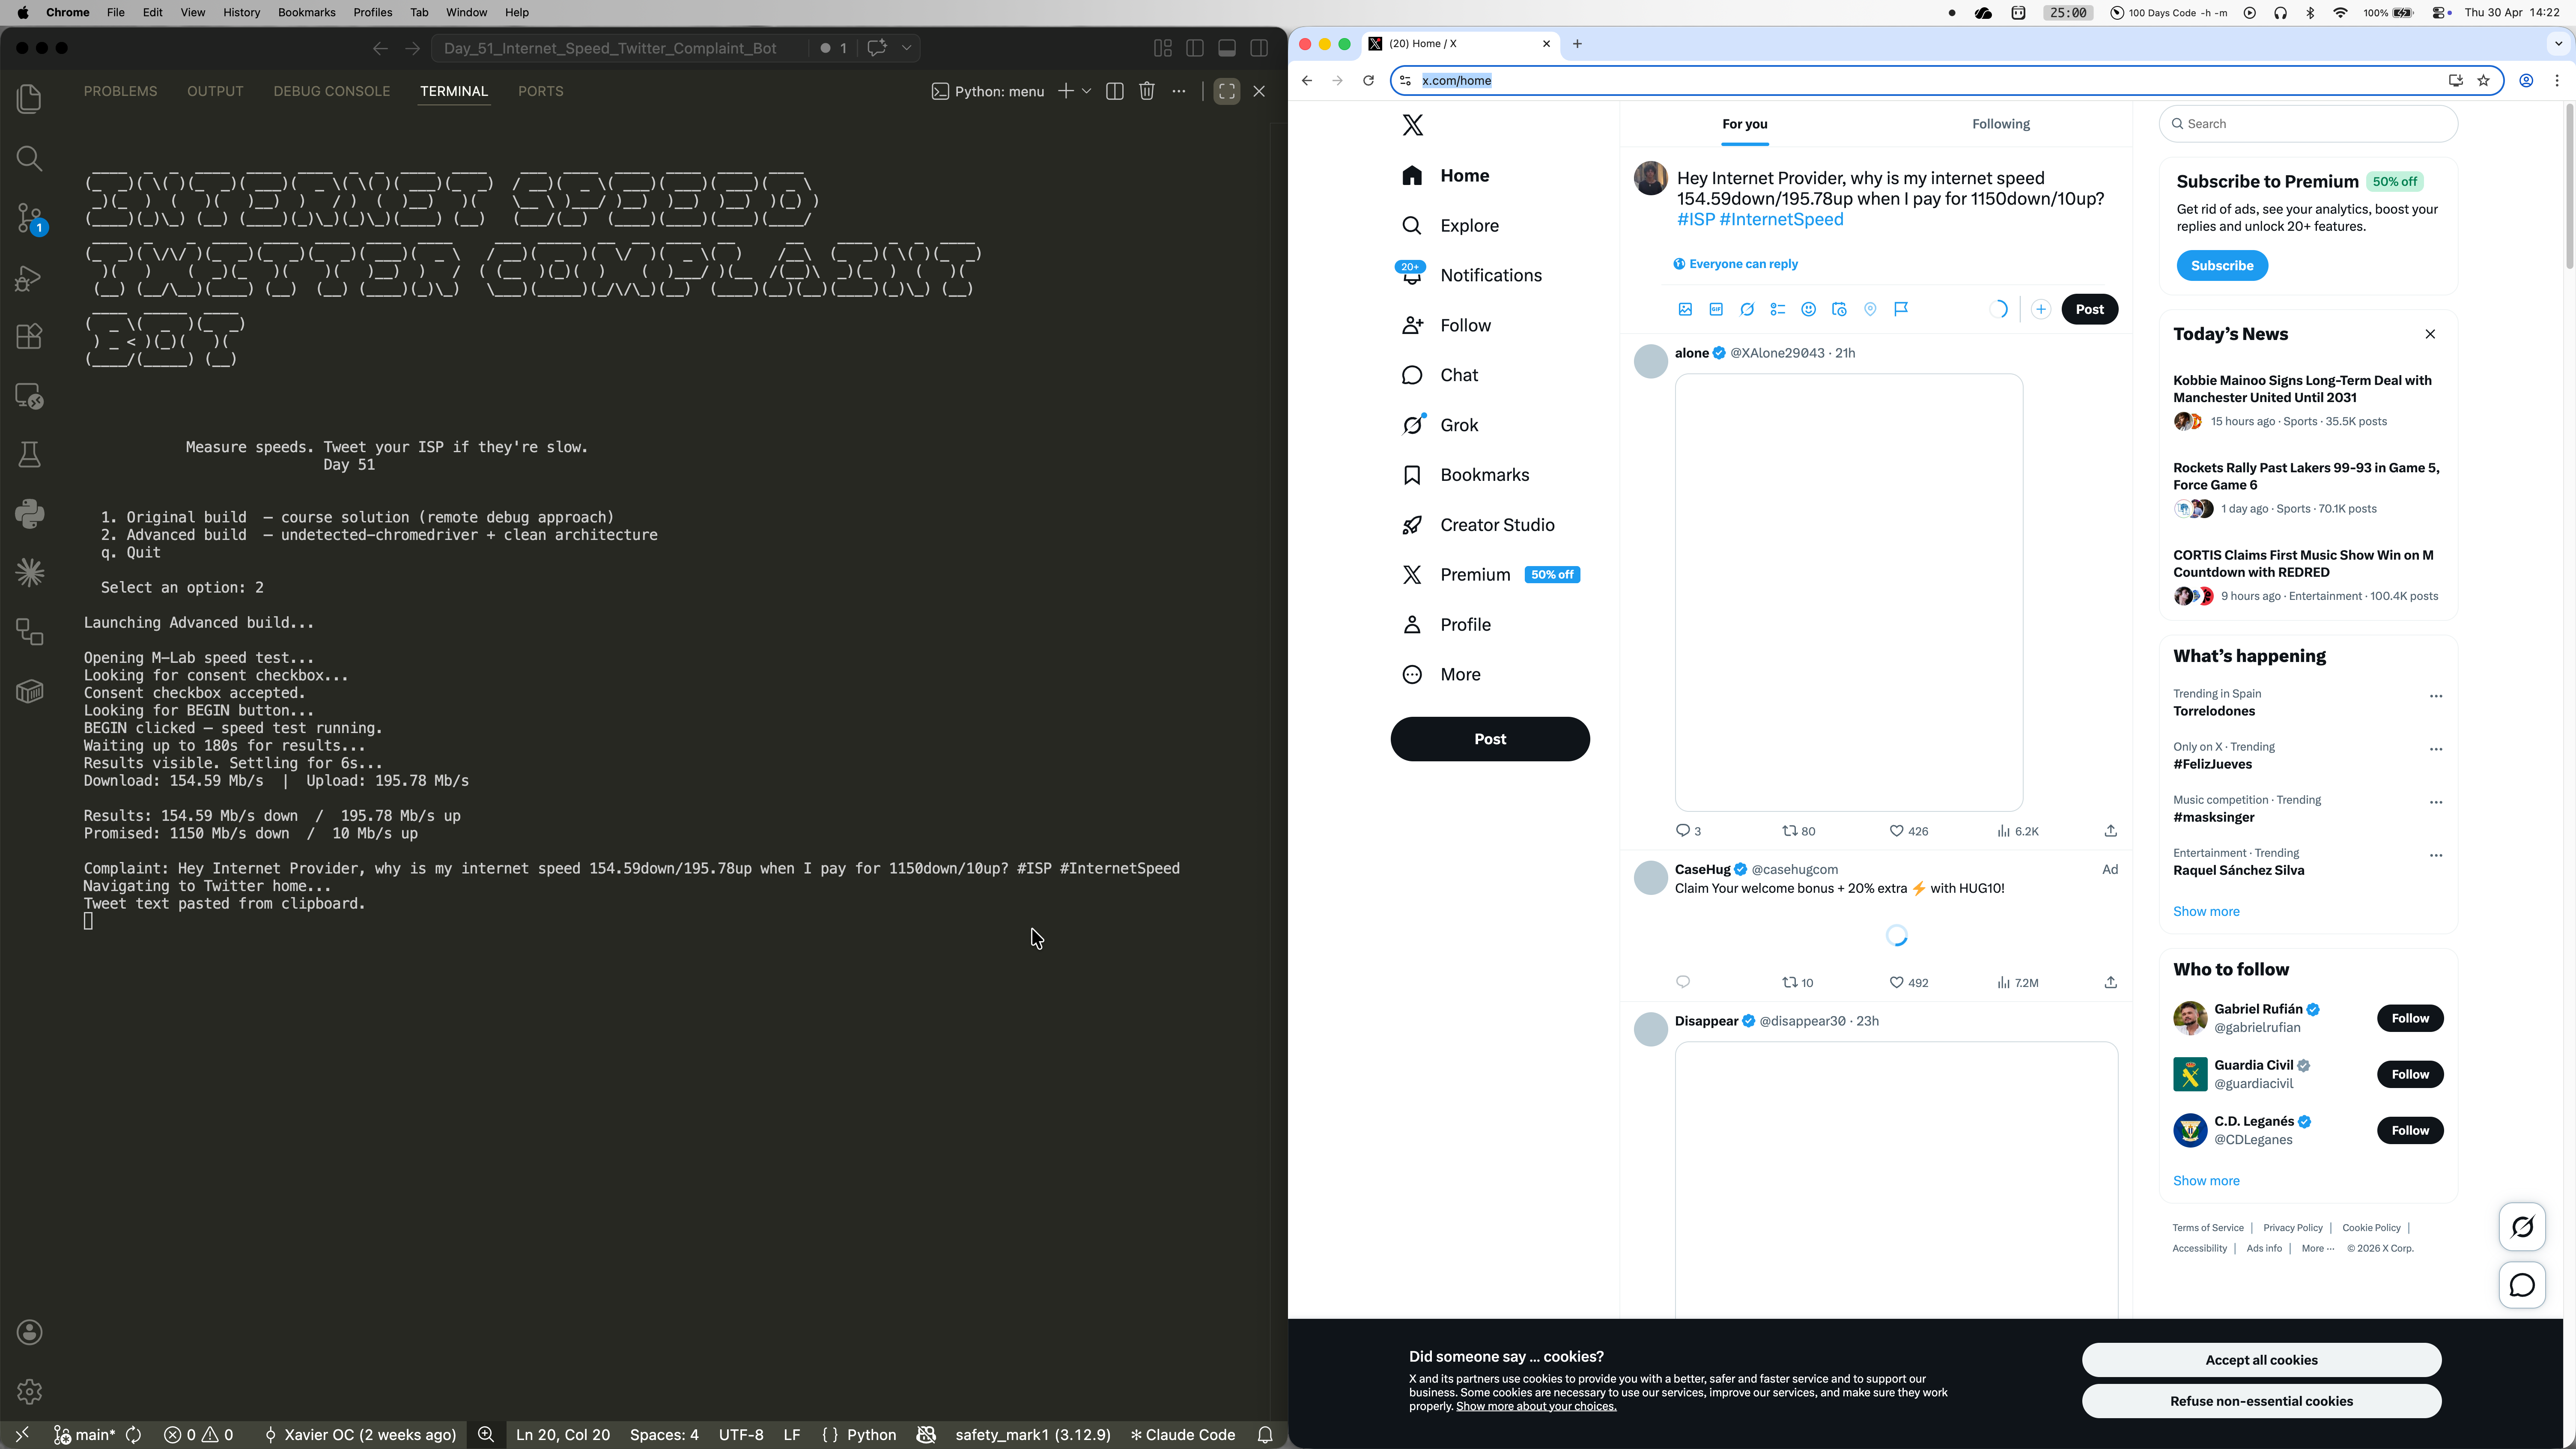Image resolution: width=2576 pixels, height=1449 pixels.
Task: Click the X logo in the sidebar
Action: (x=1412, y=125)
